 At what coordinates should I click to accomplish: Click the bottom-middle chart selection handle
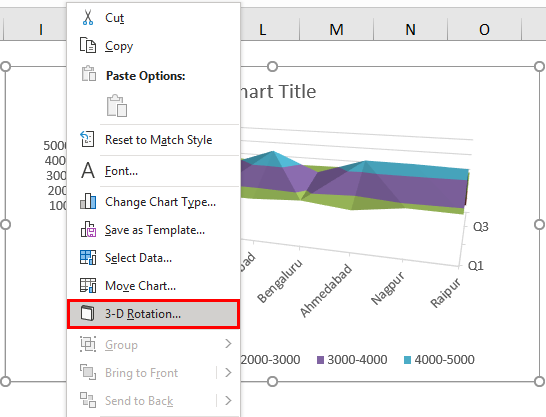(272, 382)
